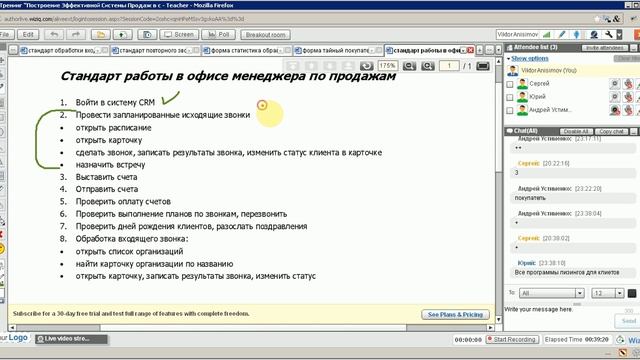Click the media player toolbar button
640x360 pixels.
pyautogui.click(x=147, y=35)
